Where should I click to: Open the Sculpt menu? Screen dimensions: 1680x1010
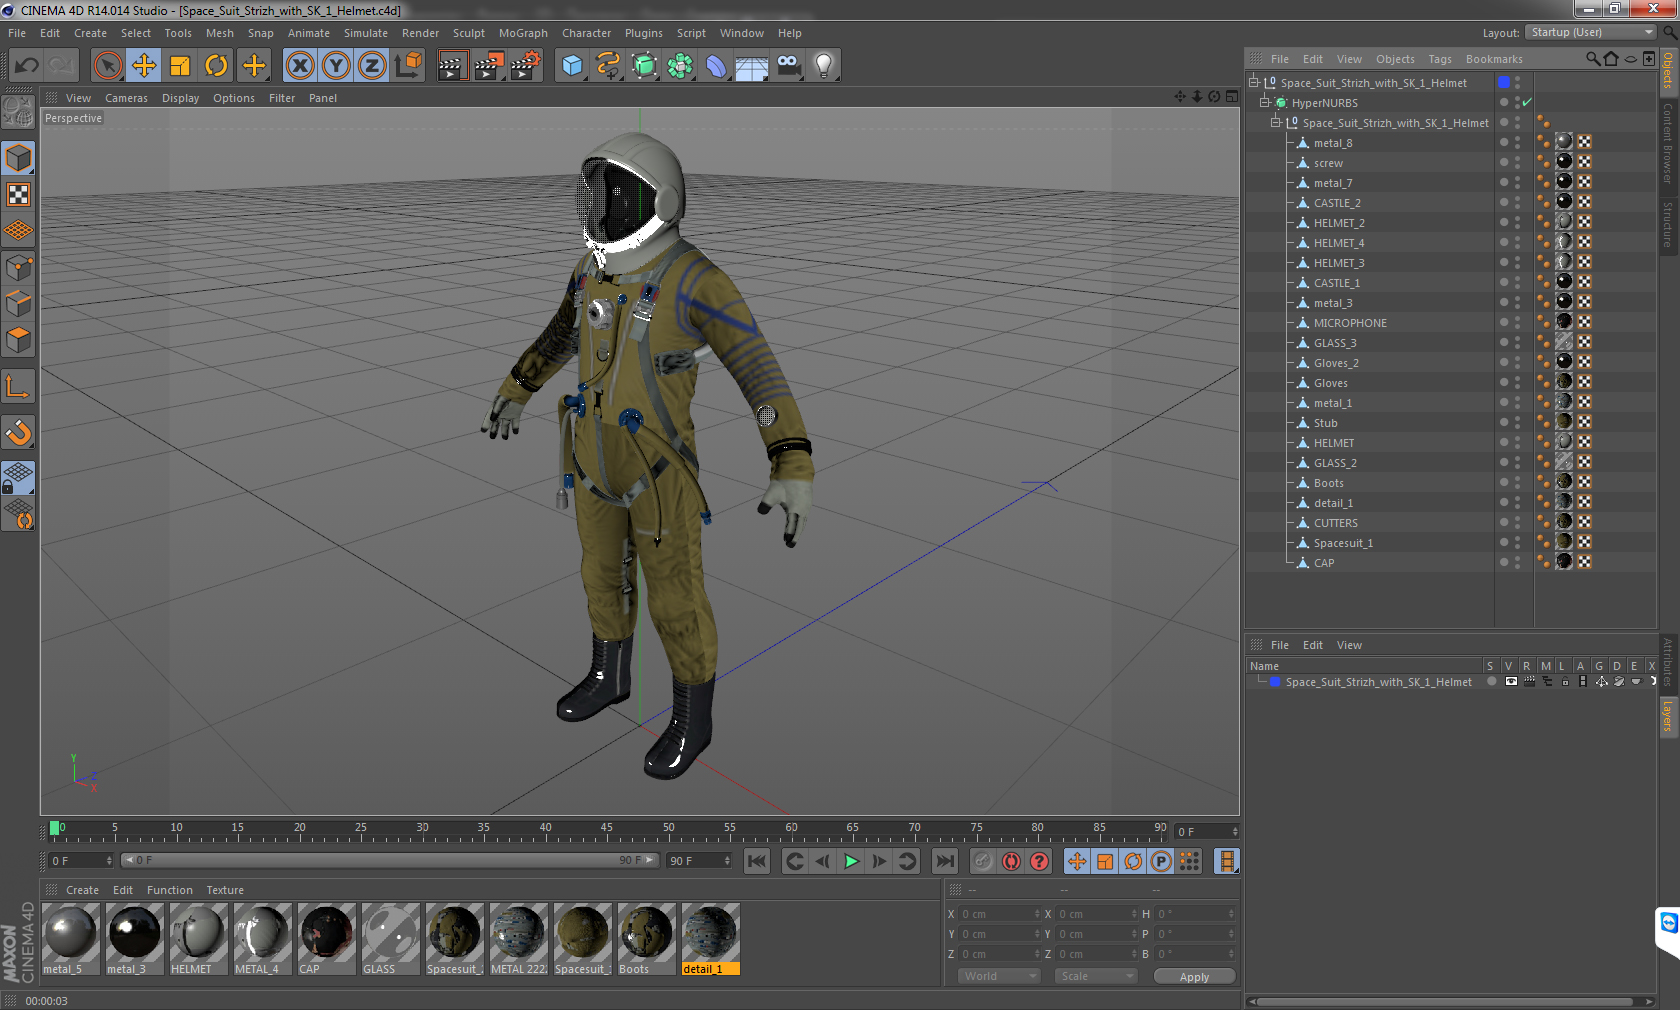coord(468,33)
